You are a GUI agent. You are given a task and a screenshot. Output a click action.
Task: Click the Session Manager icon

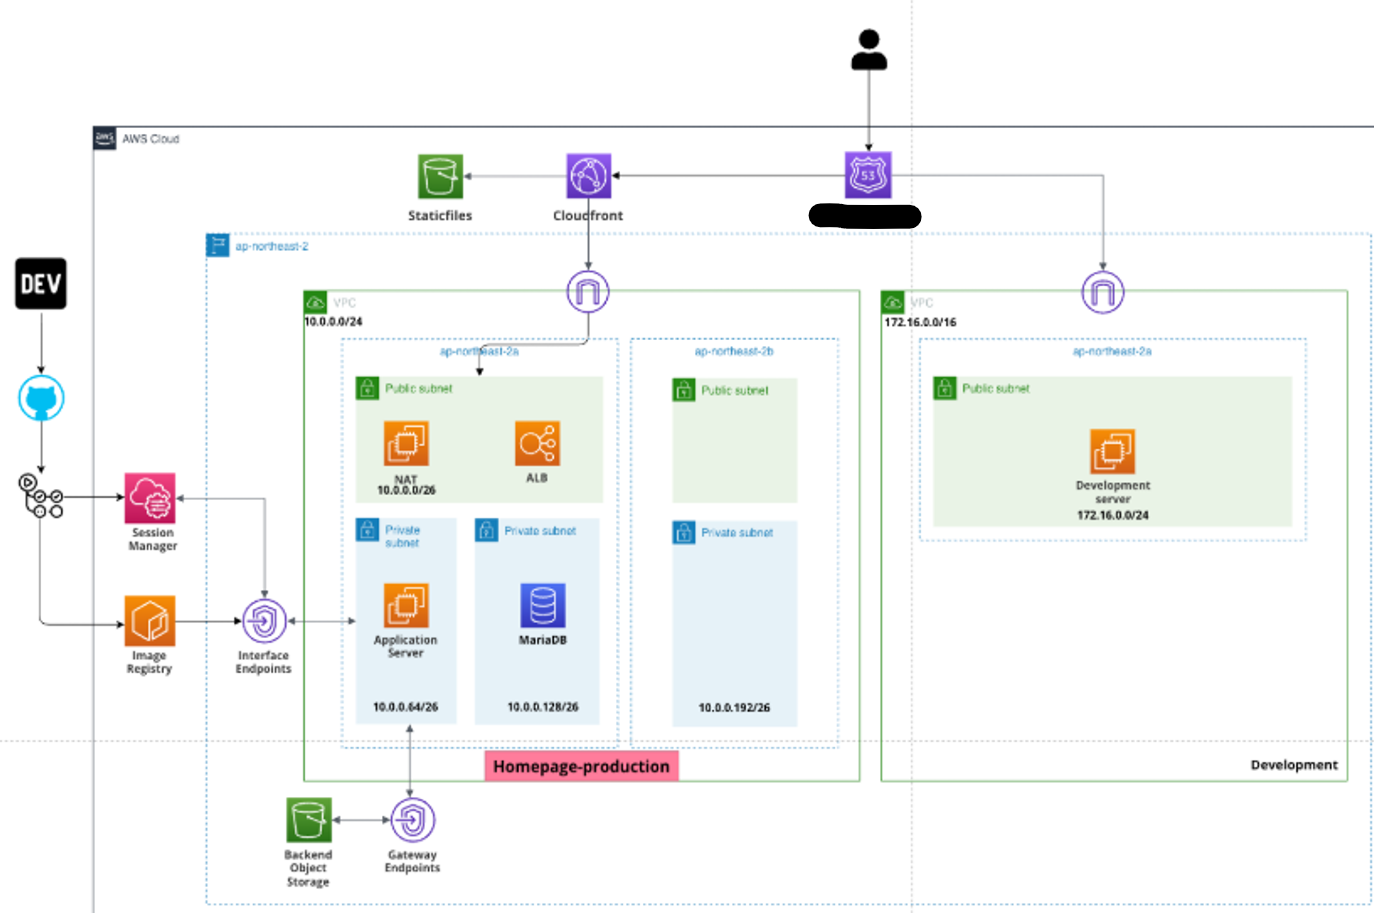tap(150, 498)
